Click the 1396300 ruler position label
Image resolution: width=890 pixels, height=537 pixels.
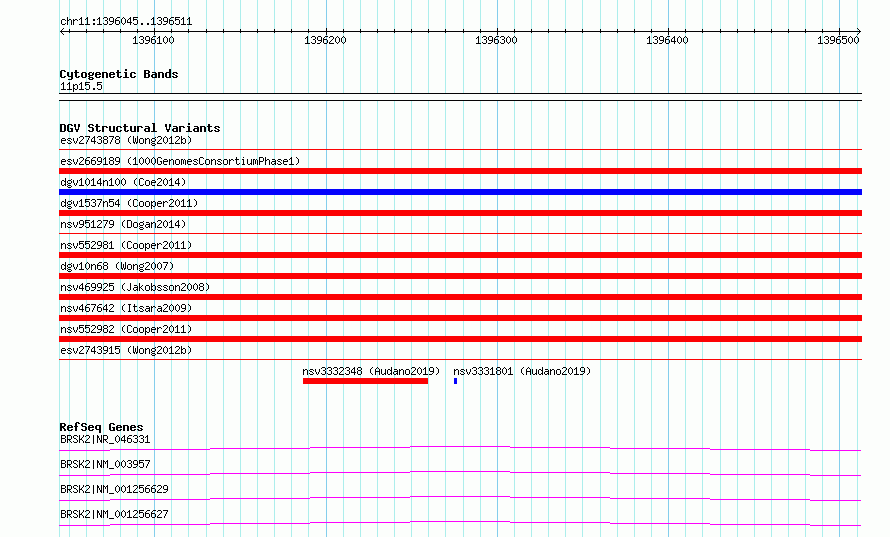pos(496,40)
